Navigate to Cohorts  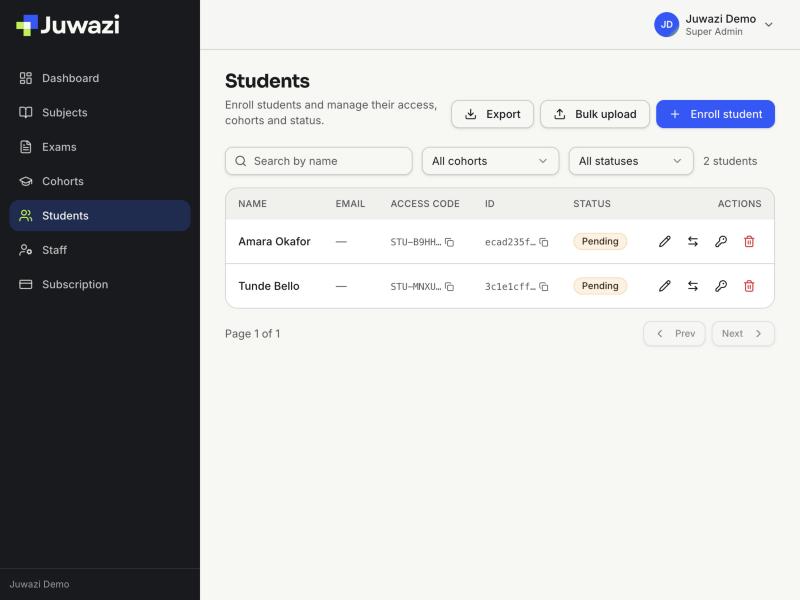[x=100, y=181]
